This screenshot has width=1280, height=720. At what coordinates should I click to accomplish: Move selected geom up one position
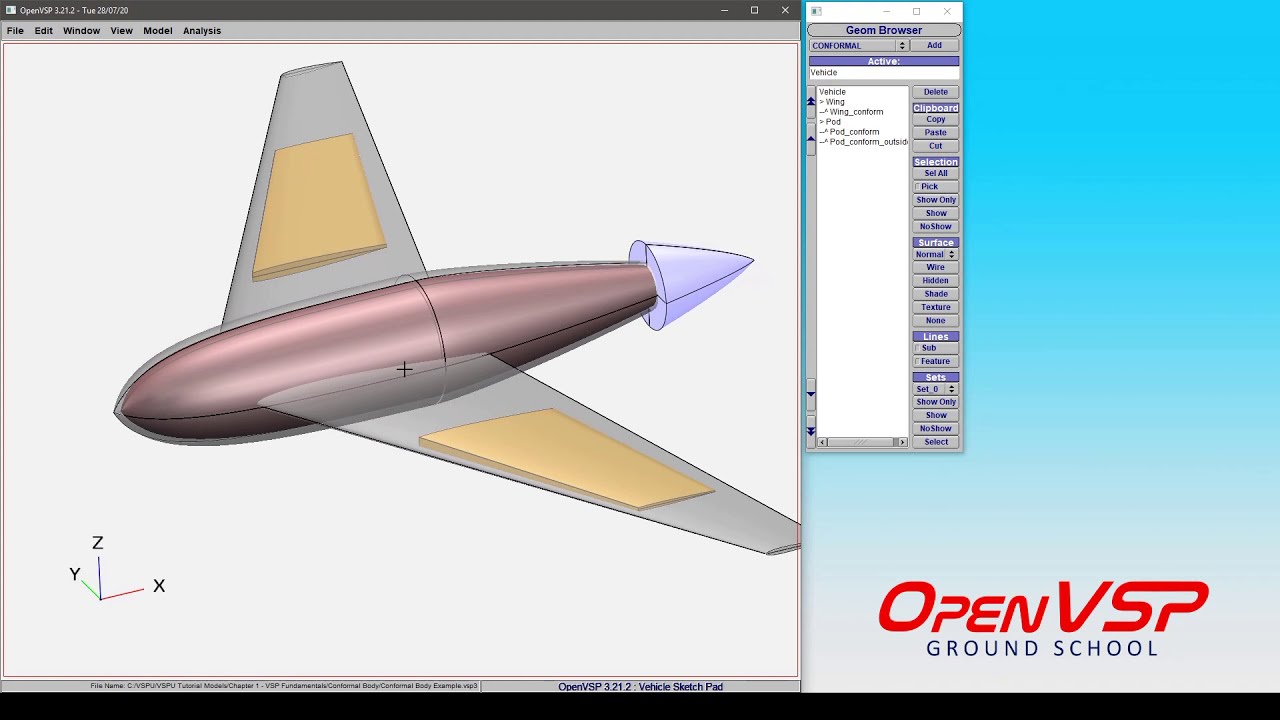811,139
